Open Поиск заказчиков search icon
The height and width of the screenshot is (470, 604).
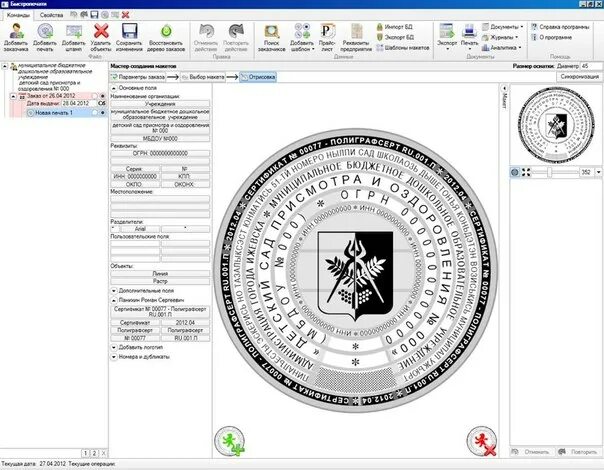(x=272, y=31)
